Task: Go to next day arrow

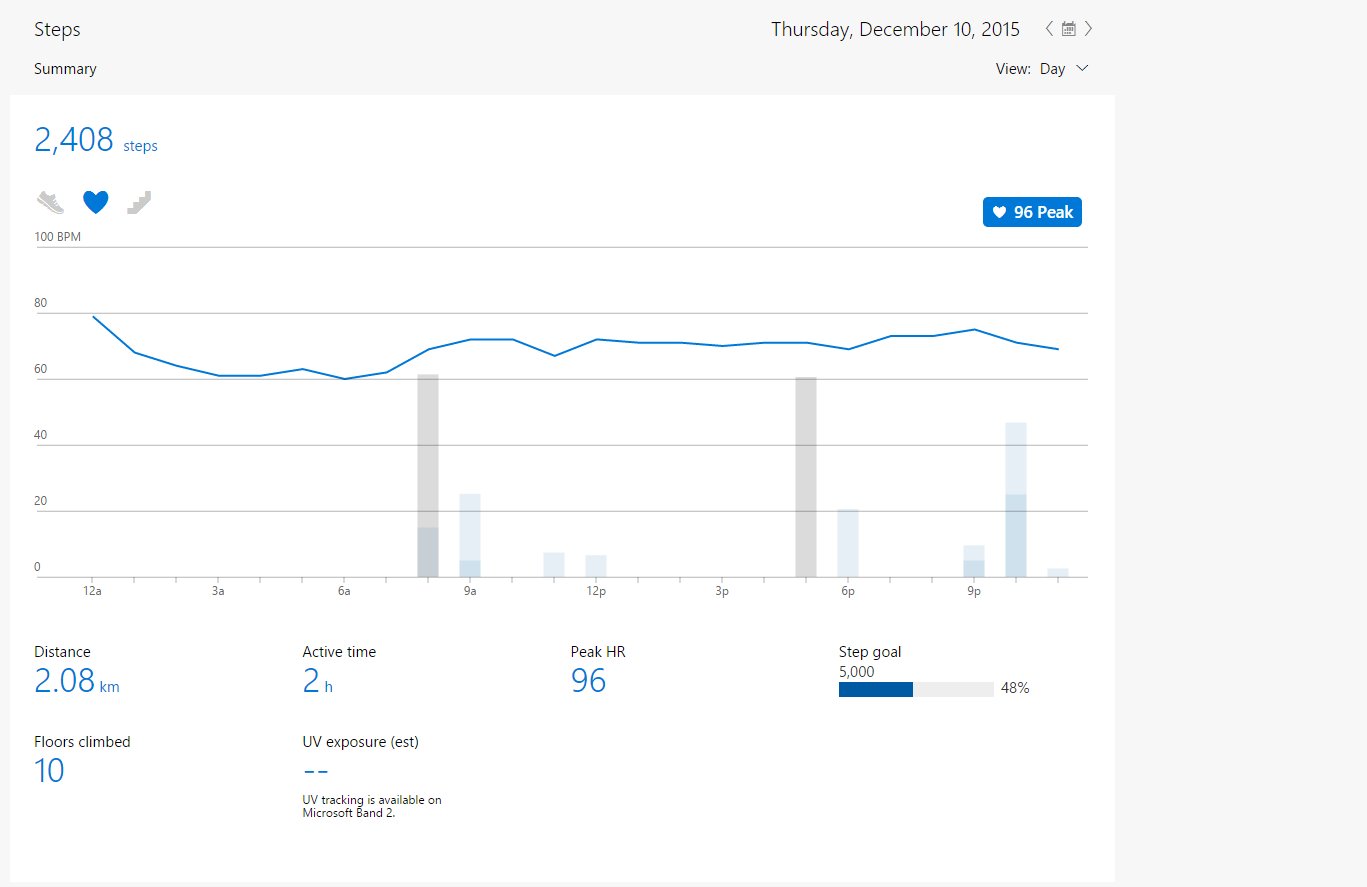Action: point(1089,29)
